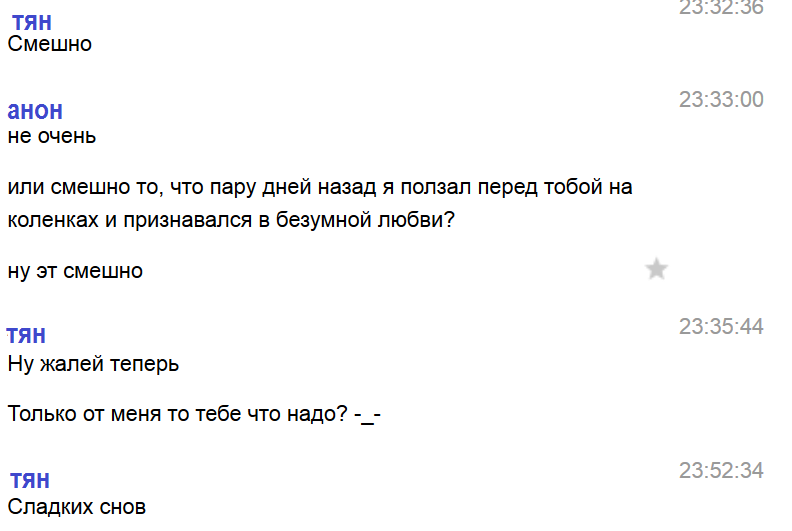Click the 'Смешно' message text
The image size is (792, 531).
pos(50,44)
